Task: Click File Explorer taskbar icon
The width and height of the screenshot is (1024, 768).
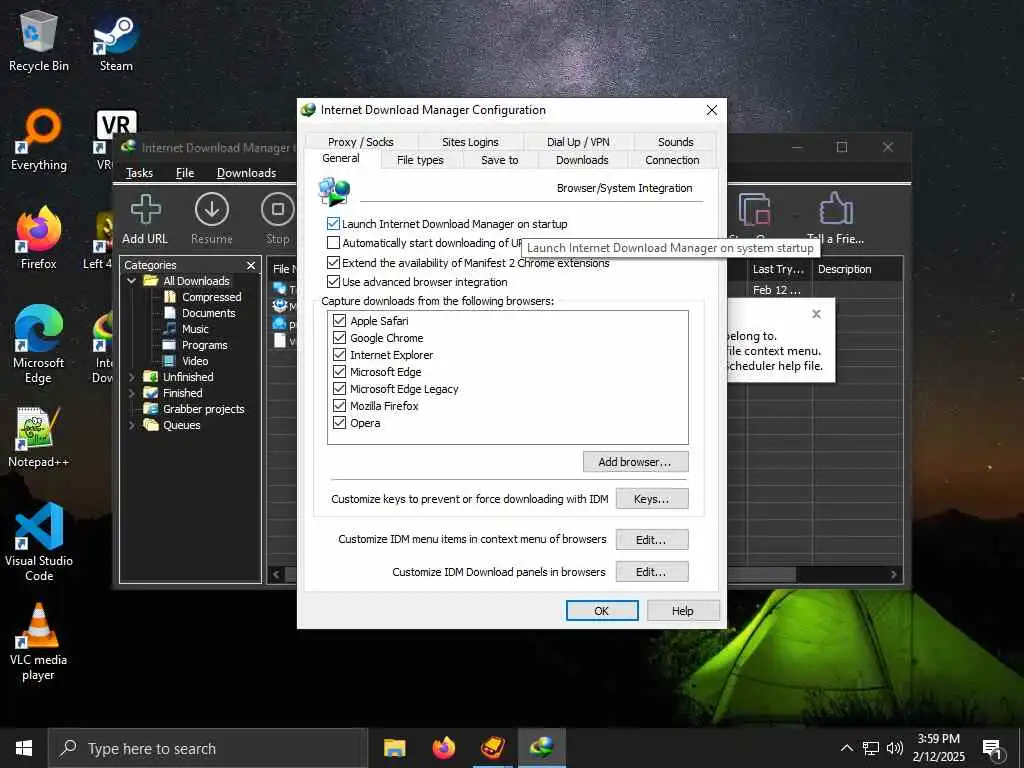Action: click(x=394, y=748)
